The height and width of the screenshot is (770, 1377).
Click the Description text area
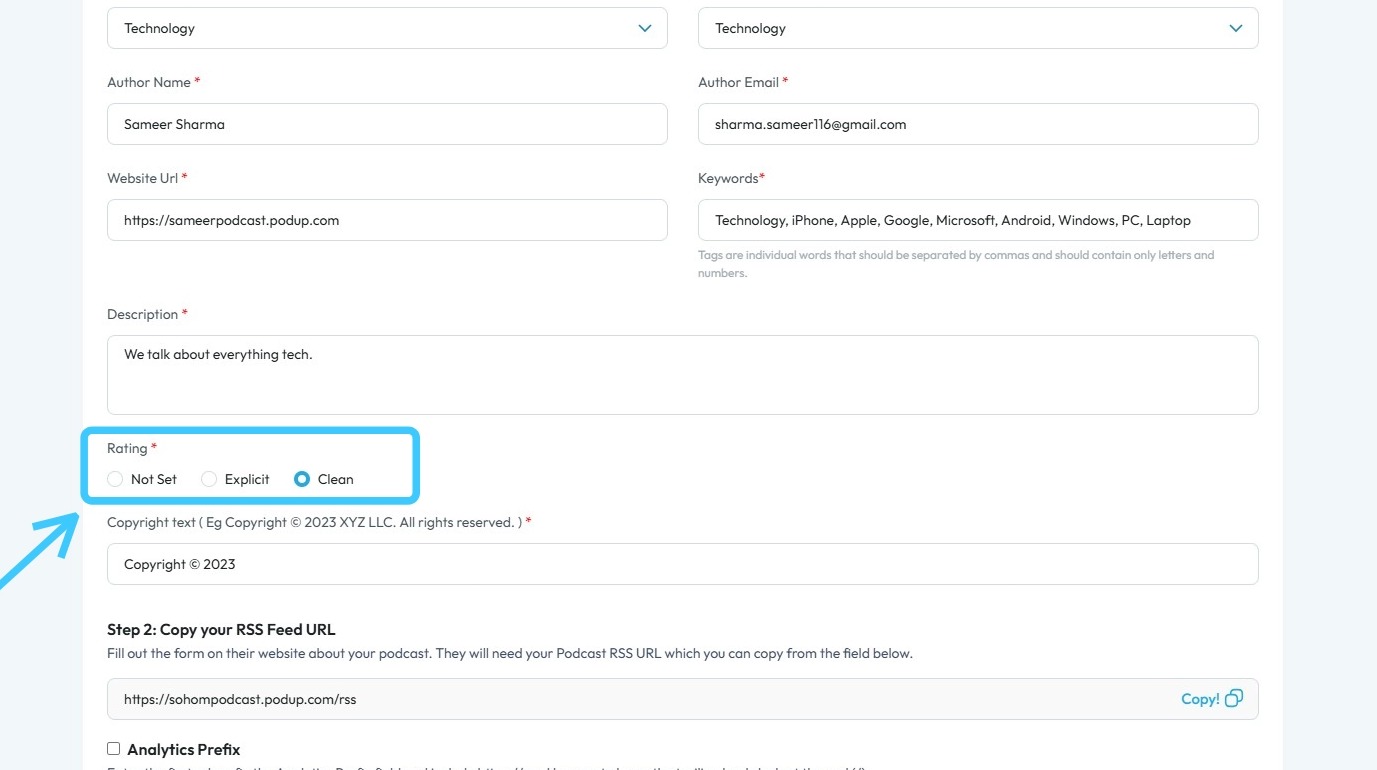[x=682, y=375]
